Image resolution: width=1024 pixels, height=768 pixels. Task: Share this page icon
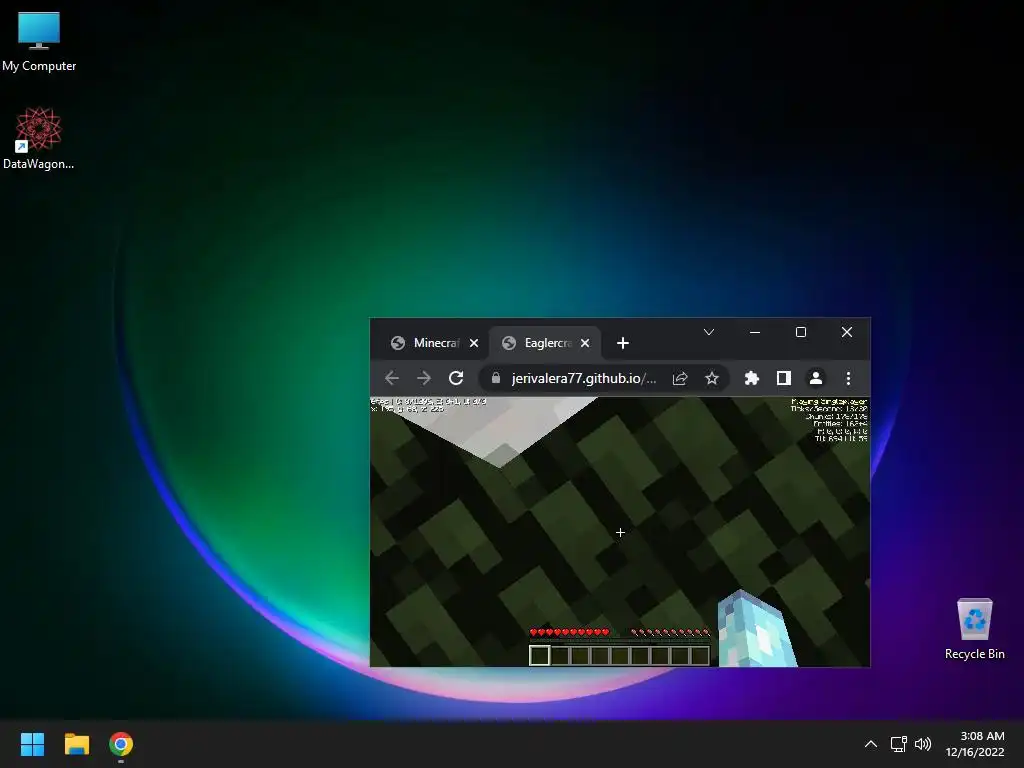point(680,378)
